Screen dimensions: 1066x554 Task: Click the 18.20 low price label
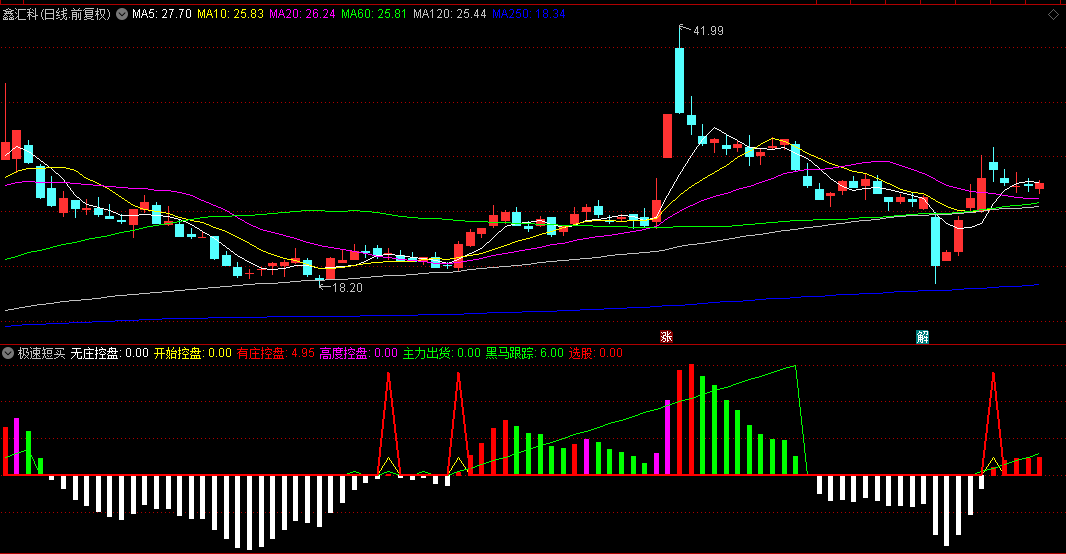347,288
